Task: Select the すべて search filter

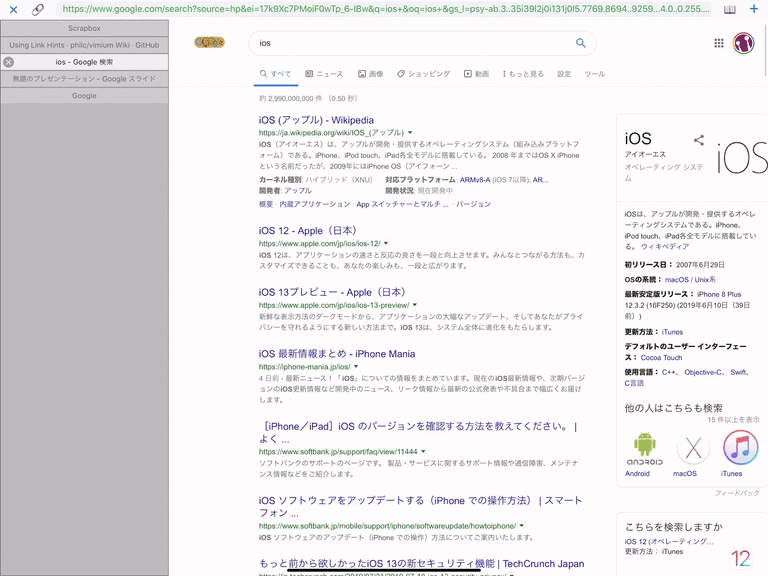Action: (275, 74)
